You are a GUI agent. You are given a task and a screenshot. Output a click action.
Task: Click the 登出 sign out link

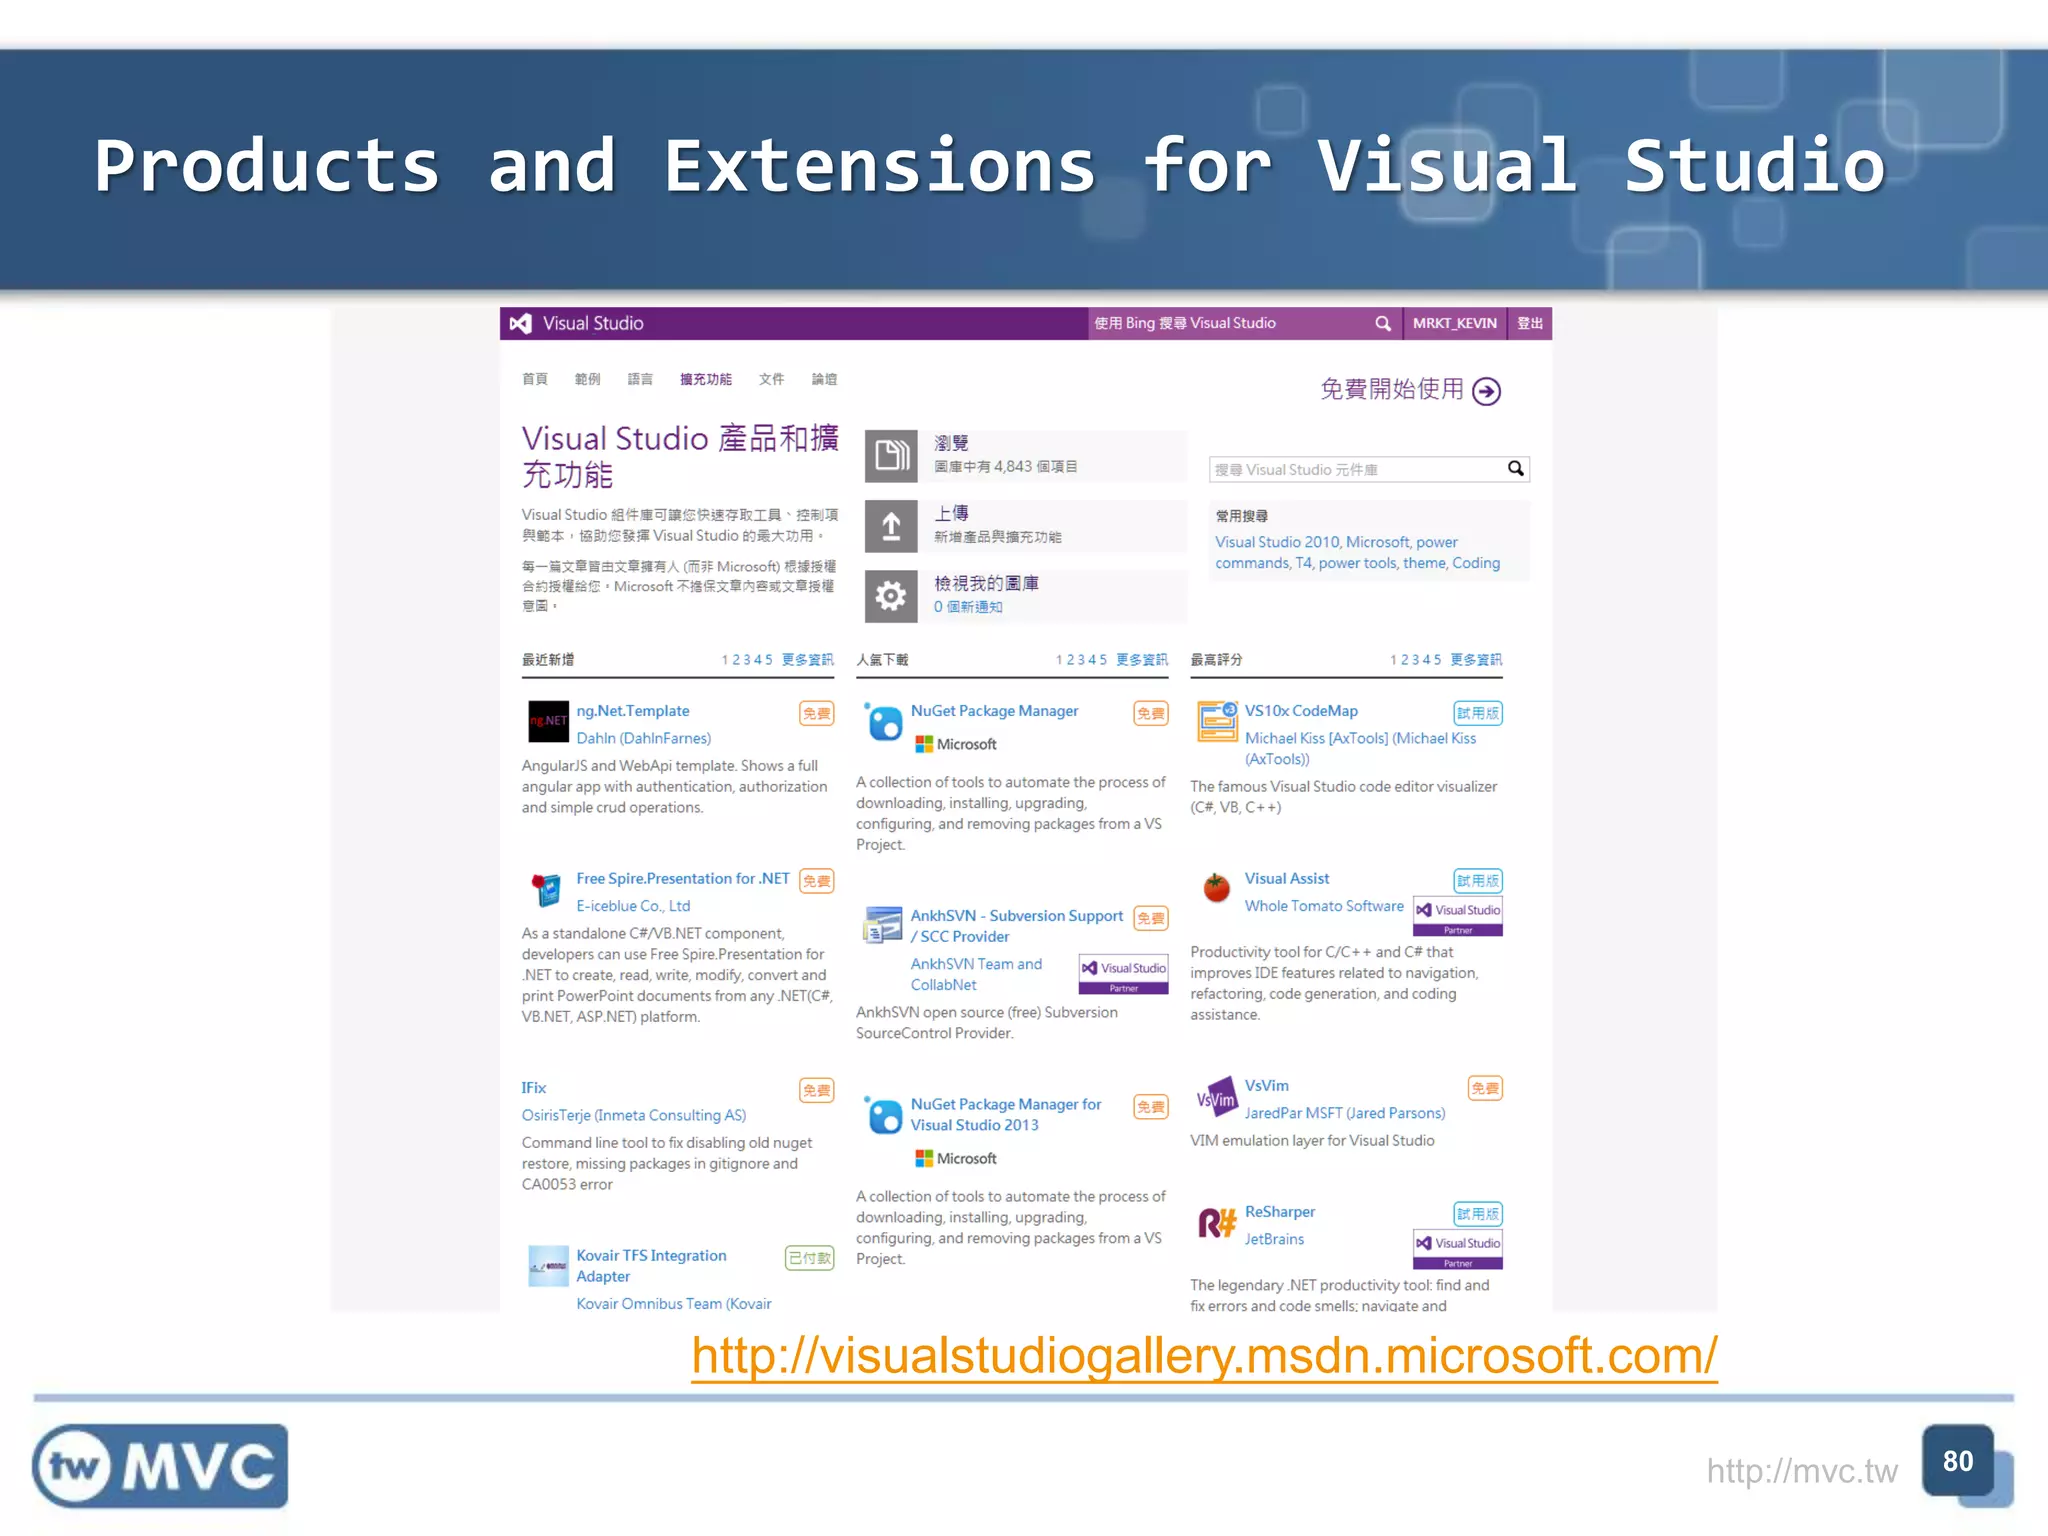pyautogui.click(x=1530, y=323)
